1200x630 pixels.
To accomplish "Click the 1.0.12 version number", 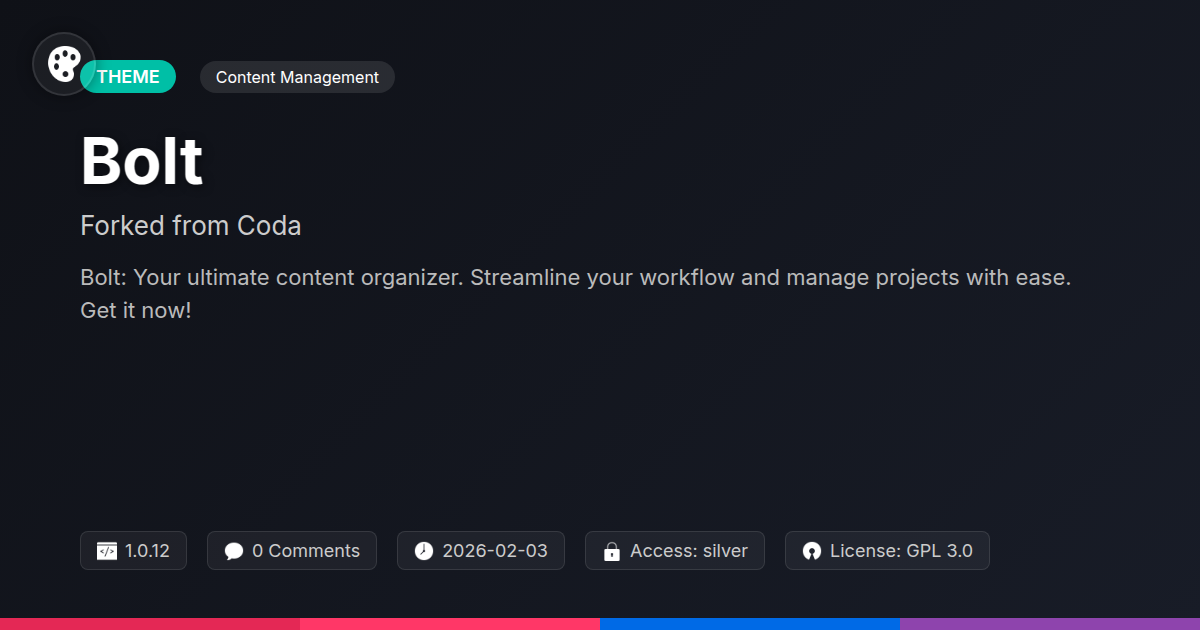I will point(147,551).
